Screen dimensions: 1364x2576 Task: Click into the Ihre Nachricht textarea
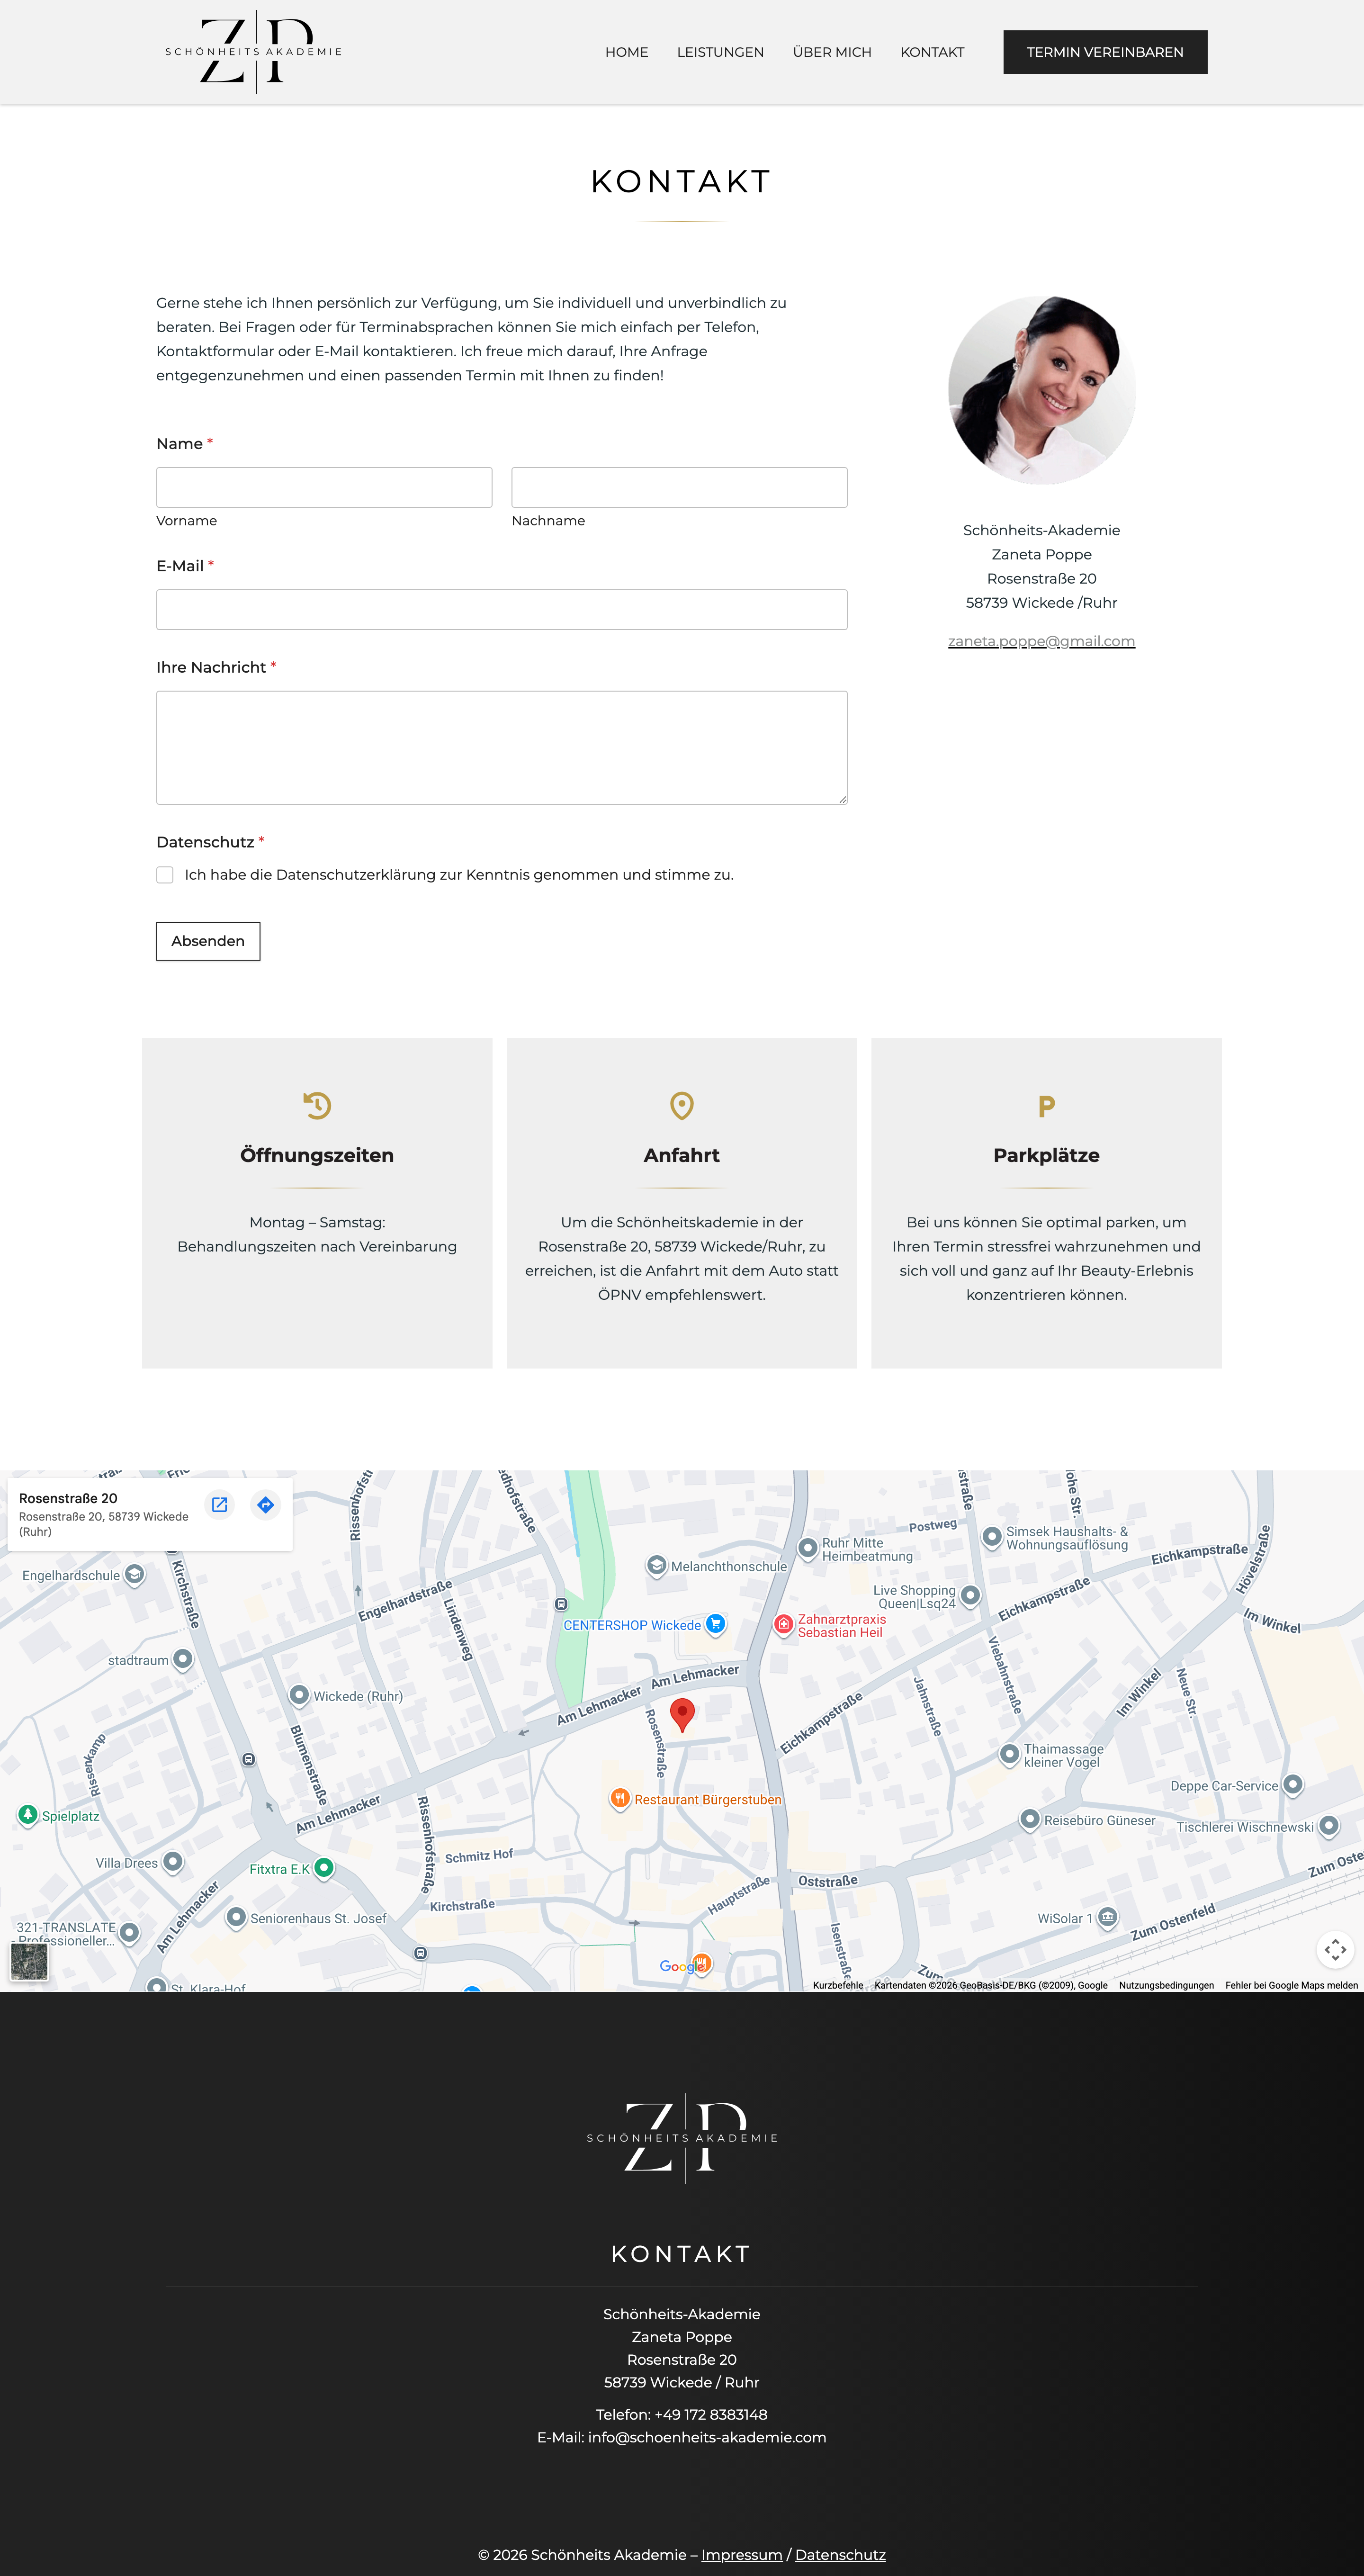coord(501,747)
